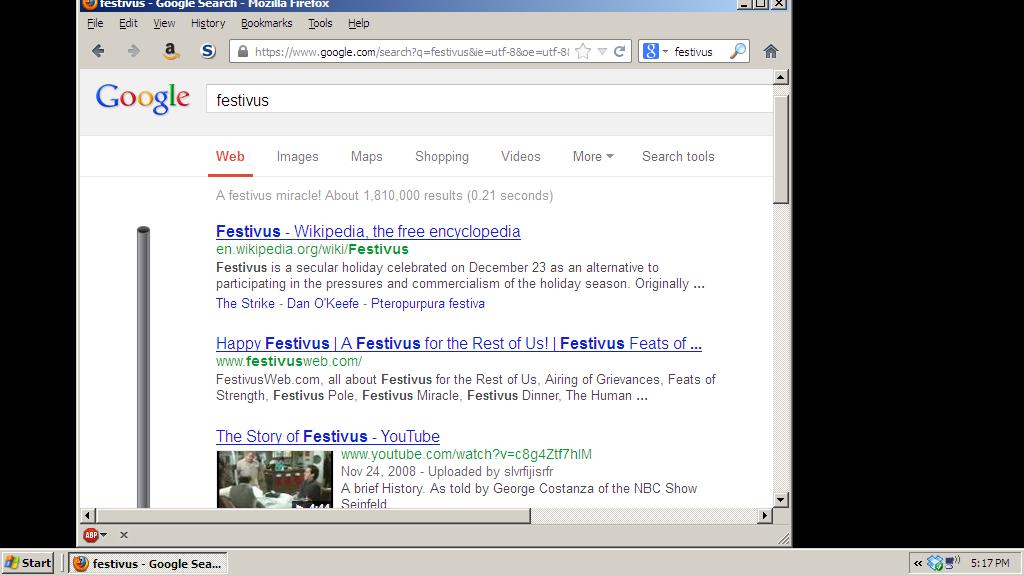Click the Google logo
The height and width of the screenshot is (576, 1024).
click(x=142, y=99)
